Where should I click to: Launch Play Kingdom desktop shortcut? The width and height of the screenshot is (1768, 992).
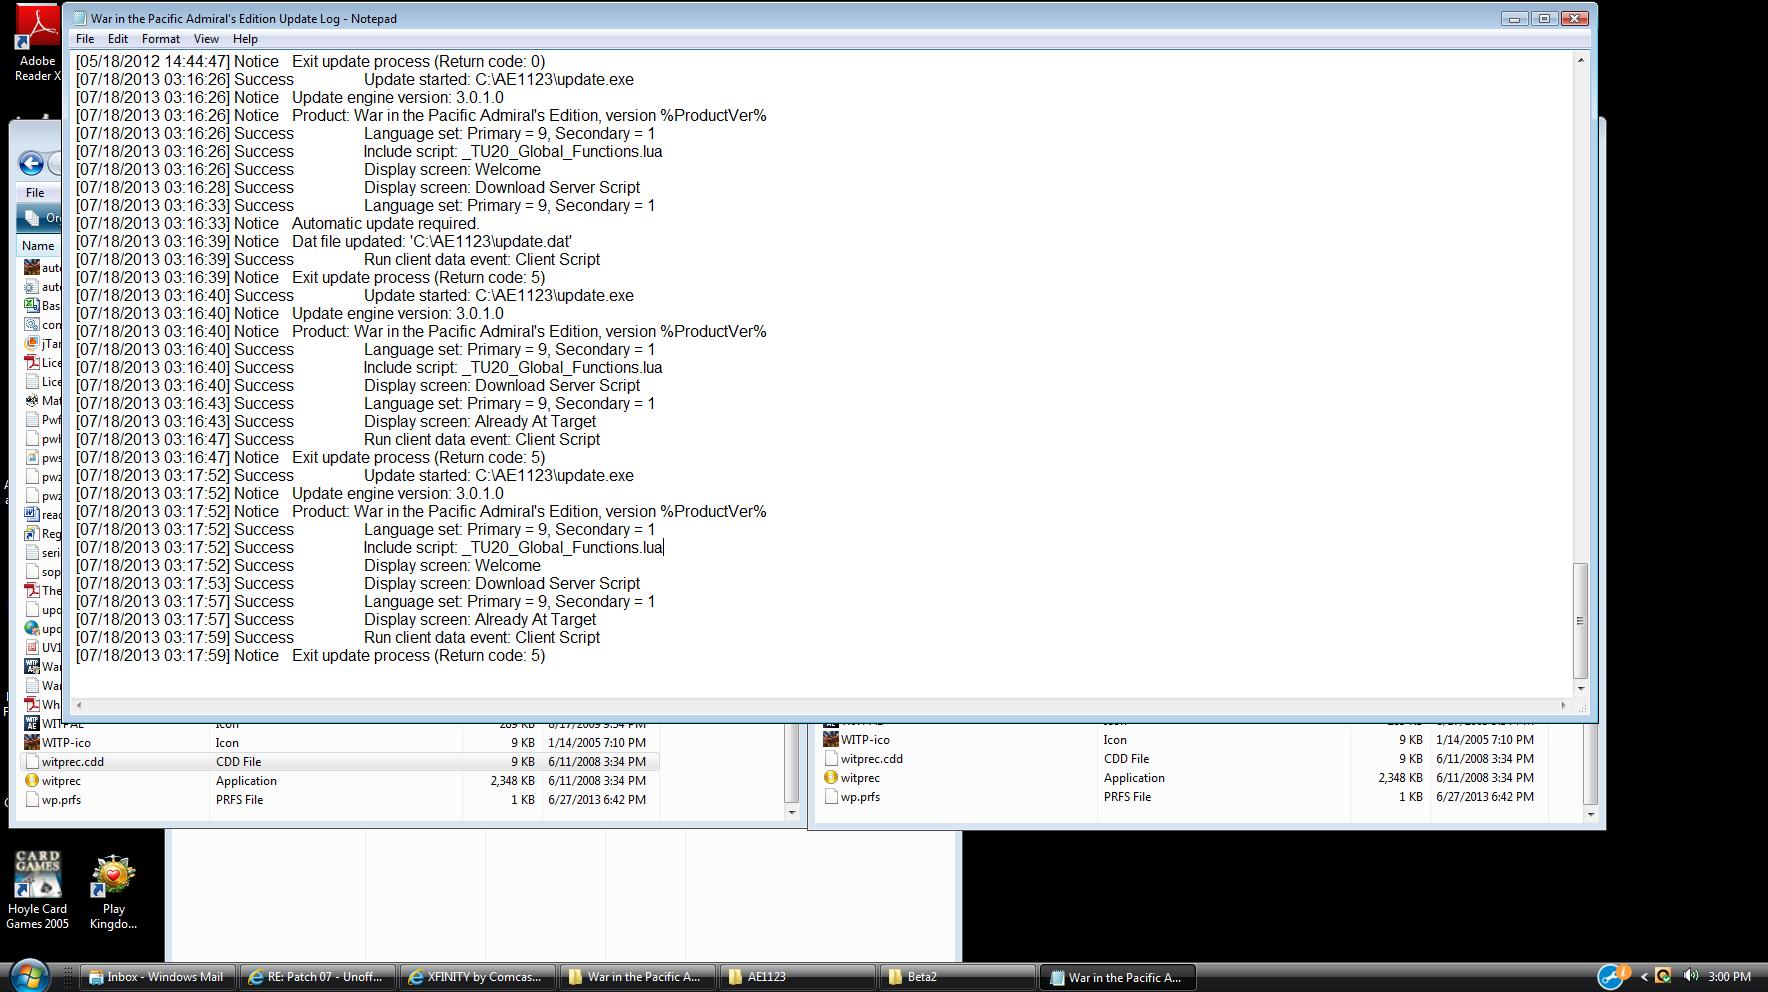[x=113, y=892]
